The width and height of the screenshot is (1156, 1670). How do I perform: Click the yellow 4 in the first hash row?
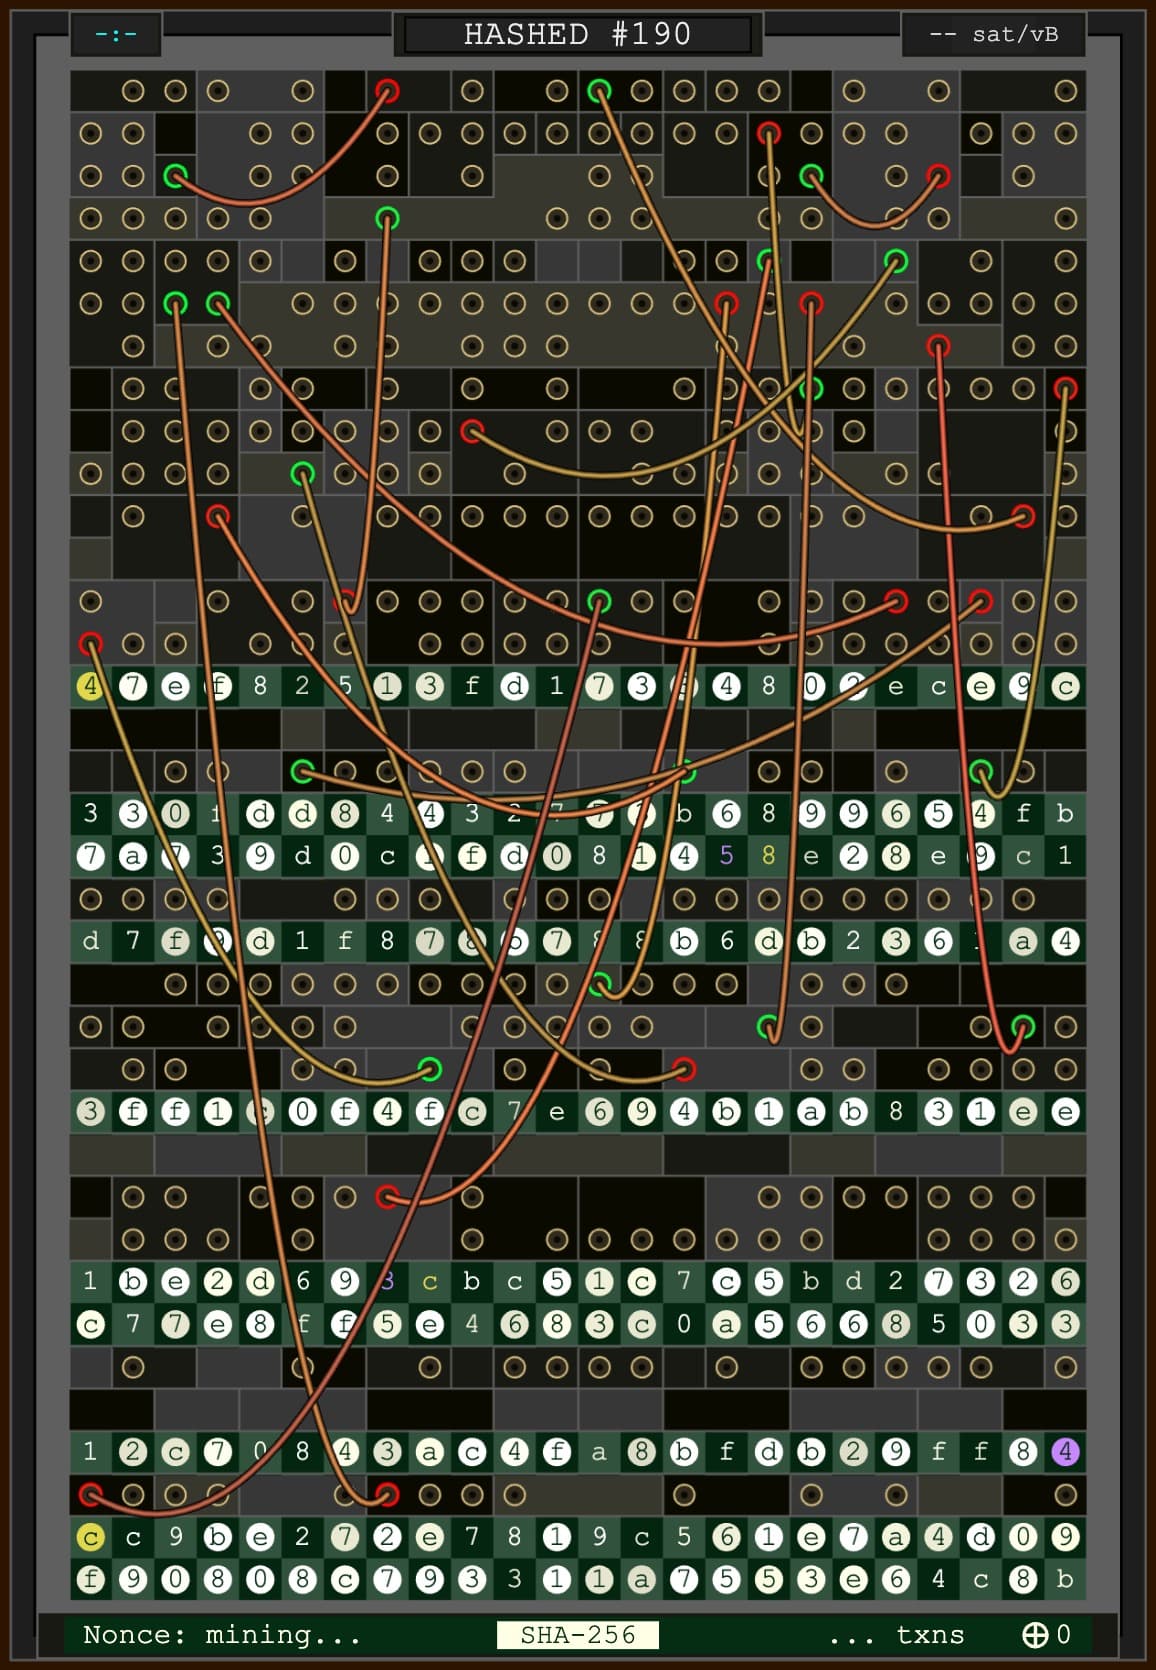pos(91,686)
